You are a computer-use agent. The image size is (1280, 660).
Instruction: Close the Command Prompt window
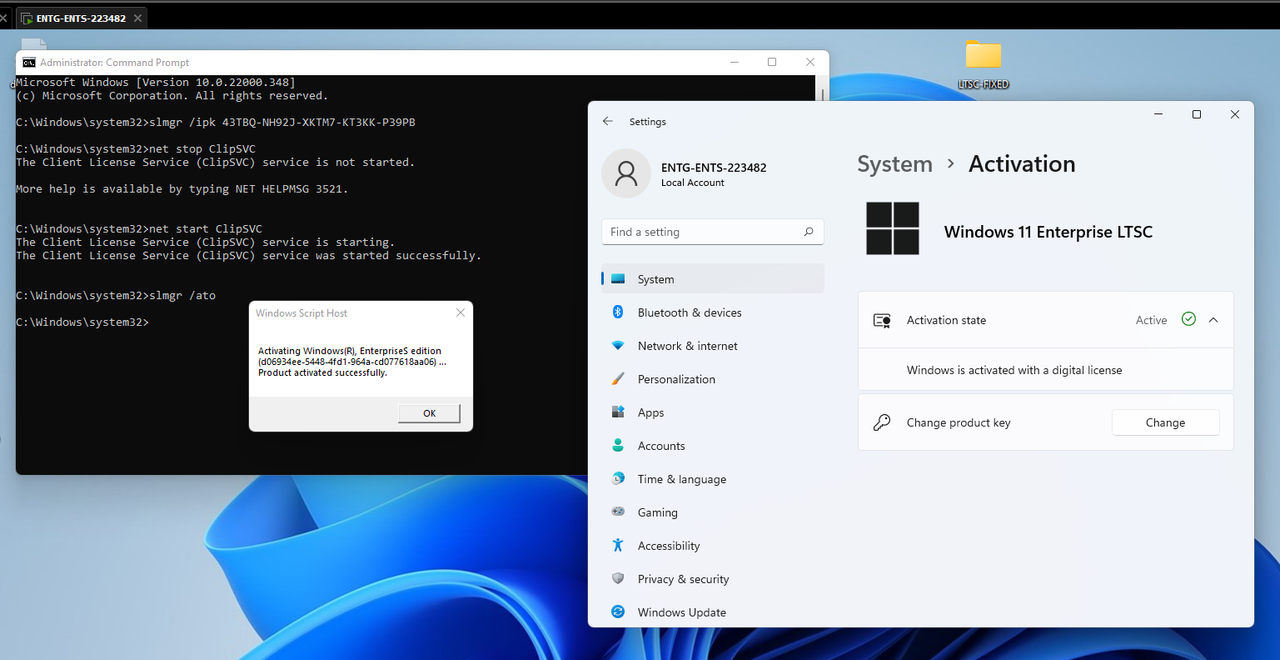coord(809,62)
